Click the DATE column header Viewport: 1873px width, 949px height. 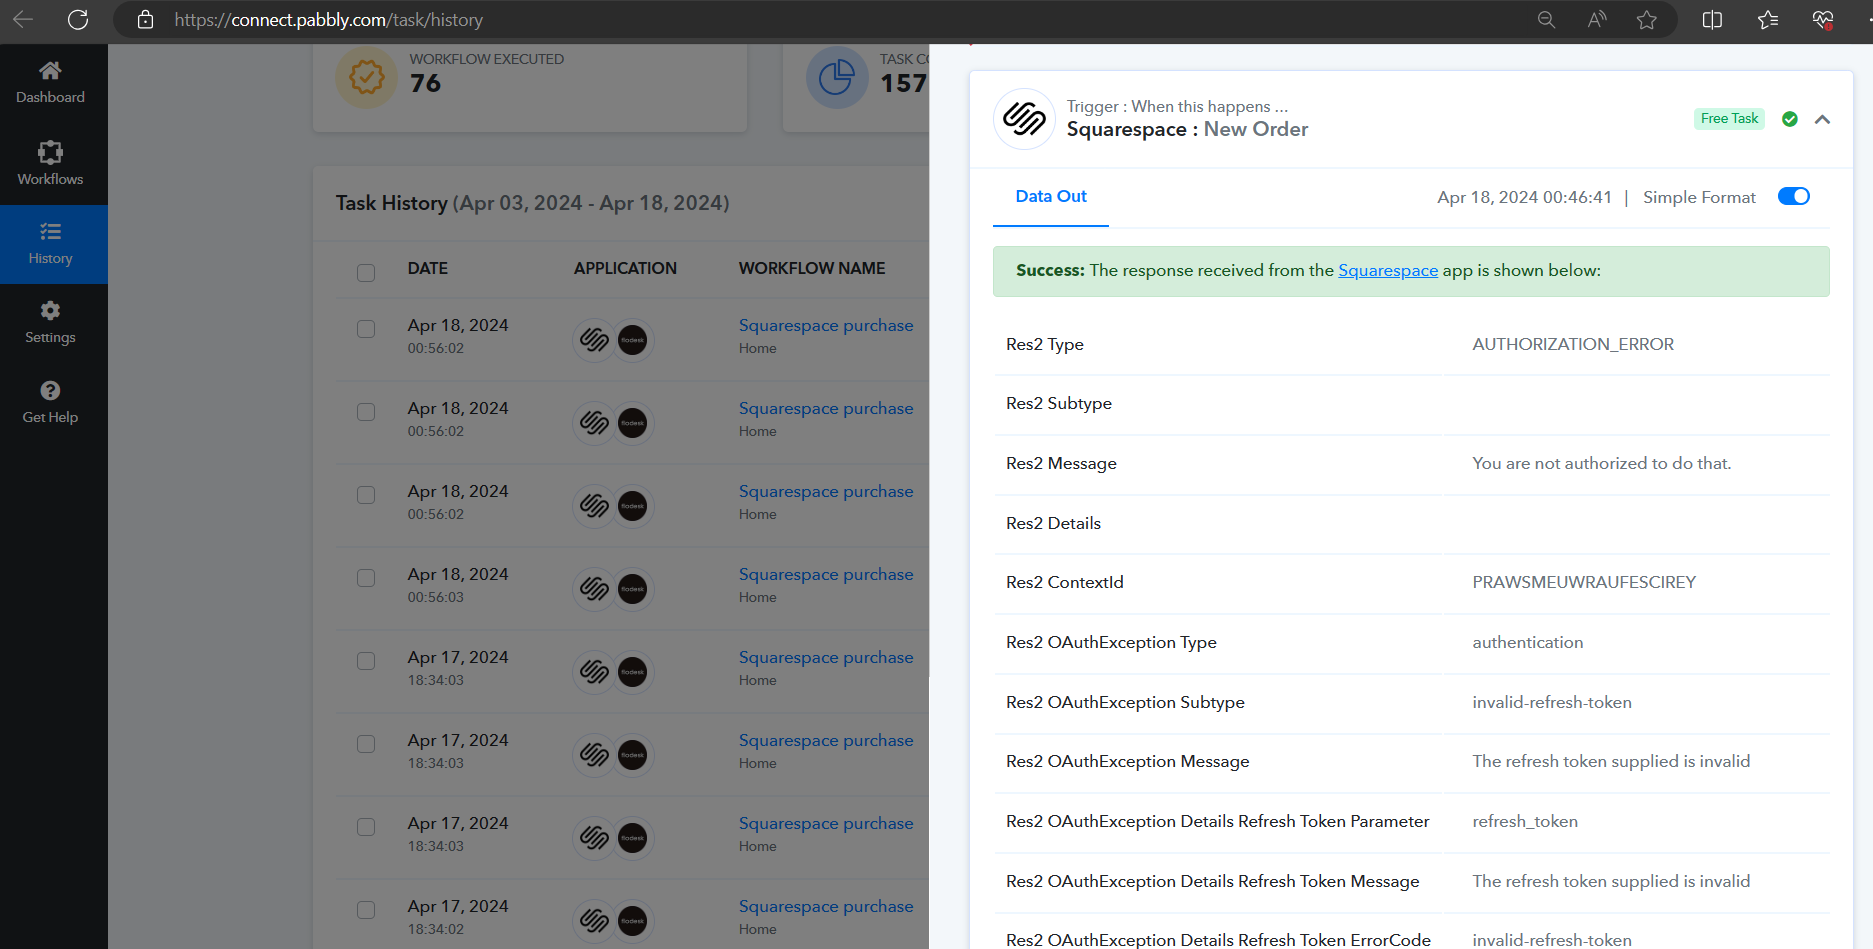click(428, 269)
